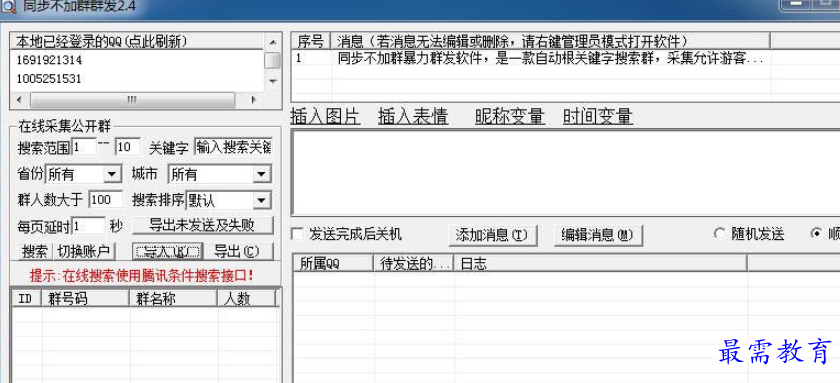
Task: Open the 城市 dropdown
Action: (261, 174)
